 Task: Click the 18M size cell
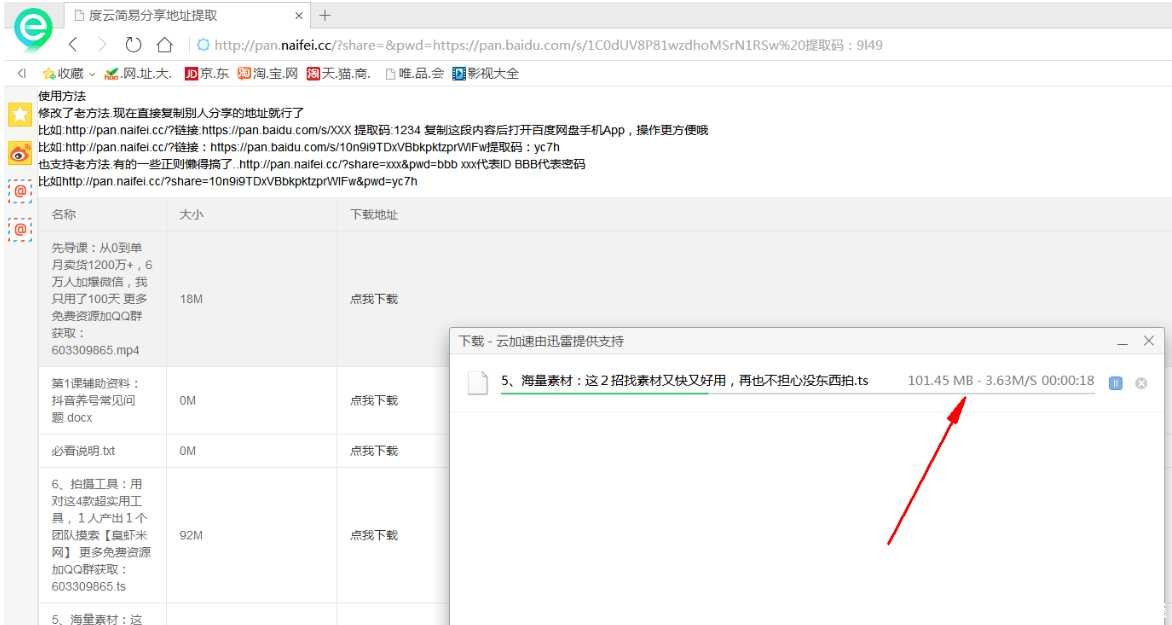(191, 299)
